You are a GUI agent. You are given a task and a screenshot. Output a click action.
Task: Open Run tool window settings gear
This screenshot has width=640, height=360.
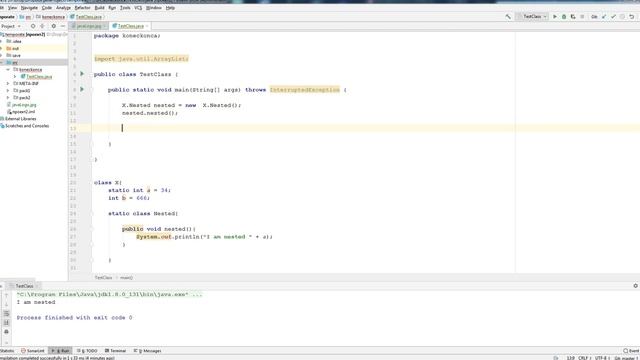pos(636,286)
